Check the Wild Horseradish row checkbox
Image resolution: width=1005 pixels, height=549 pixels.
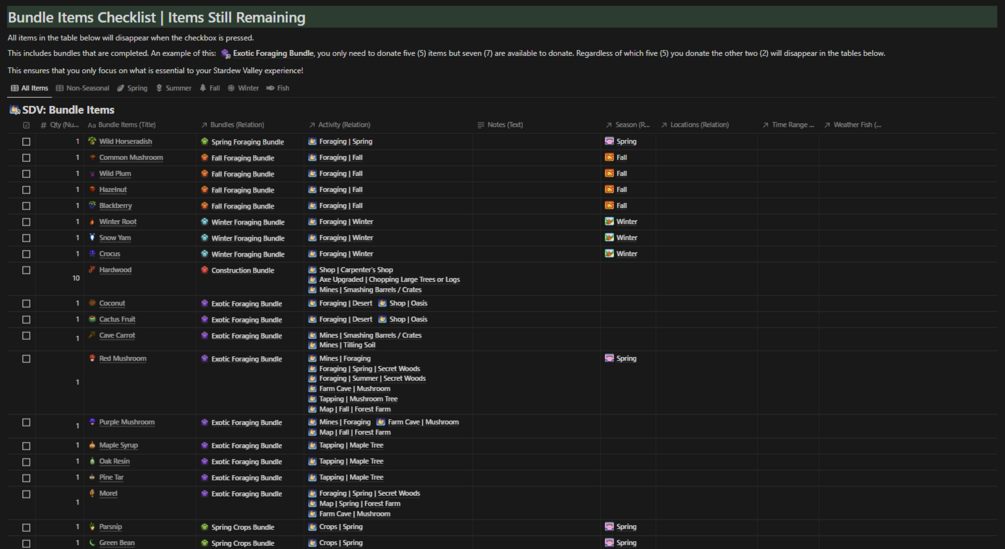click(x=26, y=142)
